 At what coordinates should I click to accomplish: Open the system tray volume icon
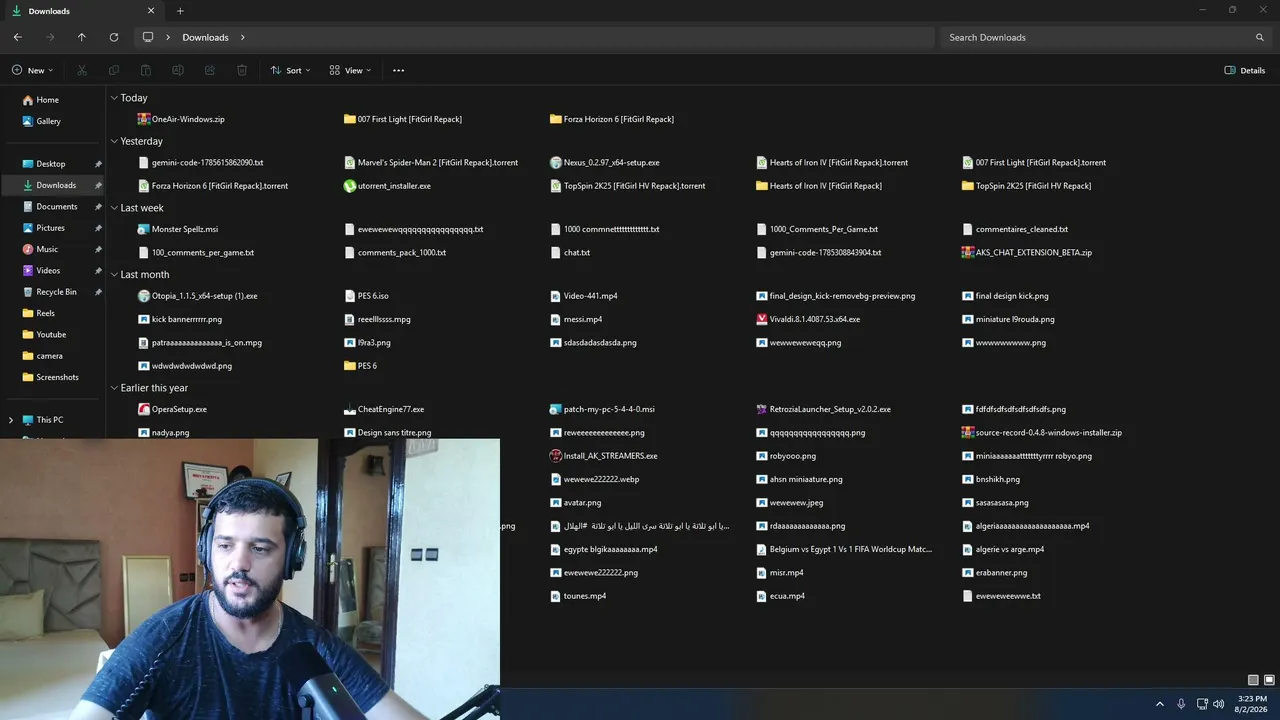pyautogui.click(x=1218, y=704)
